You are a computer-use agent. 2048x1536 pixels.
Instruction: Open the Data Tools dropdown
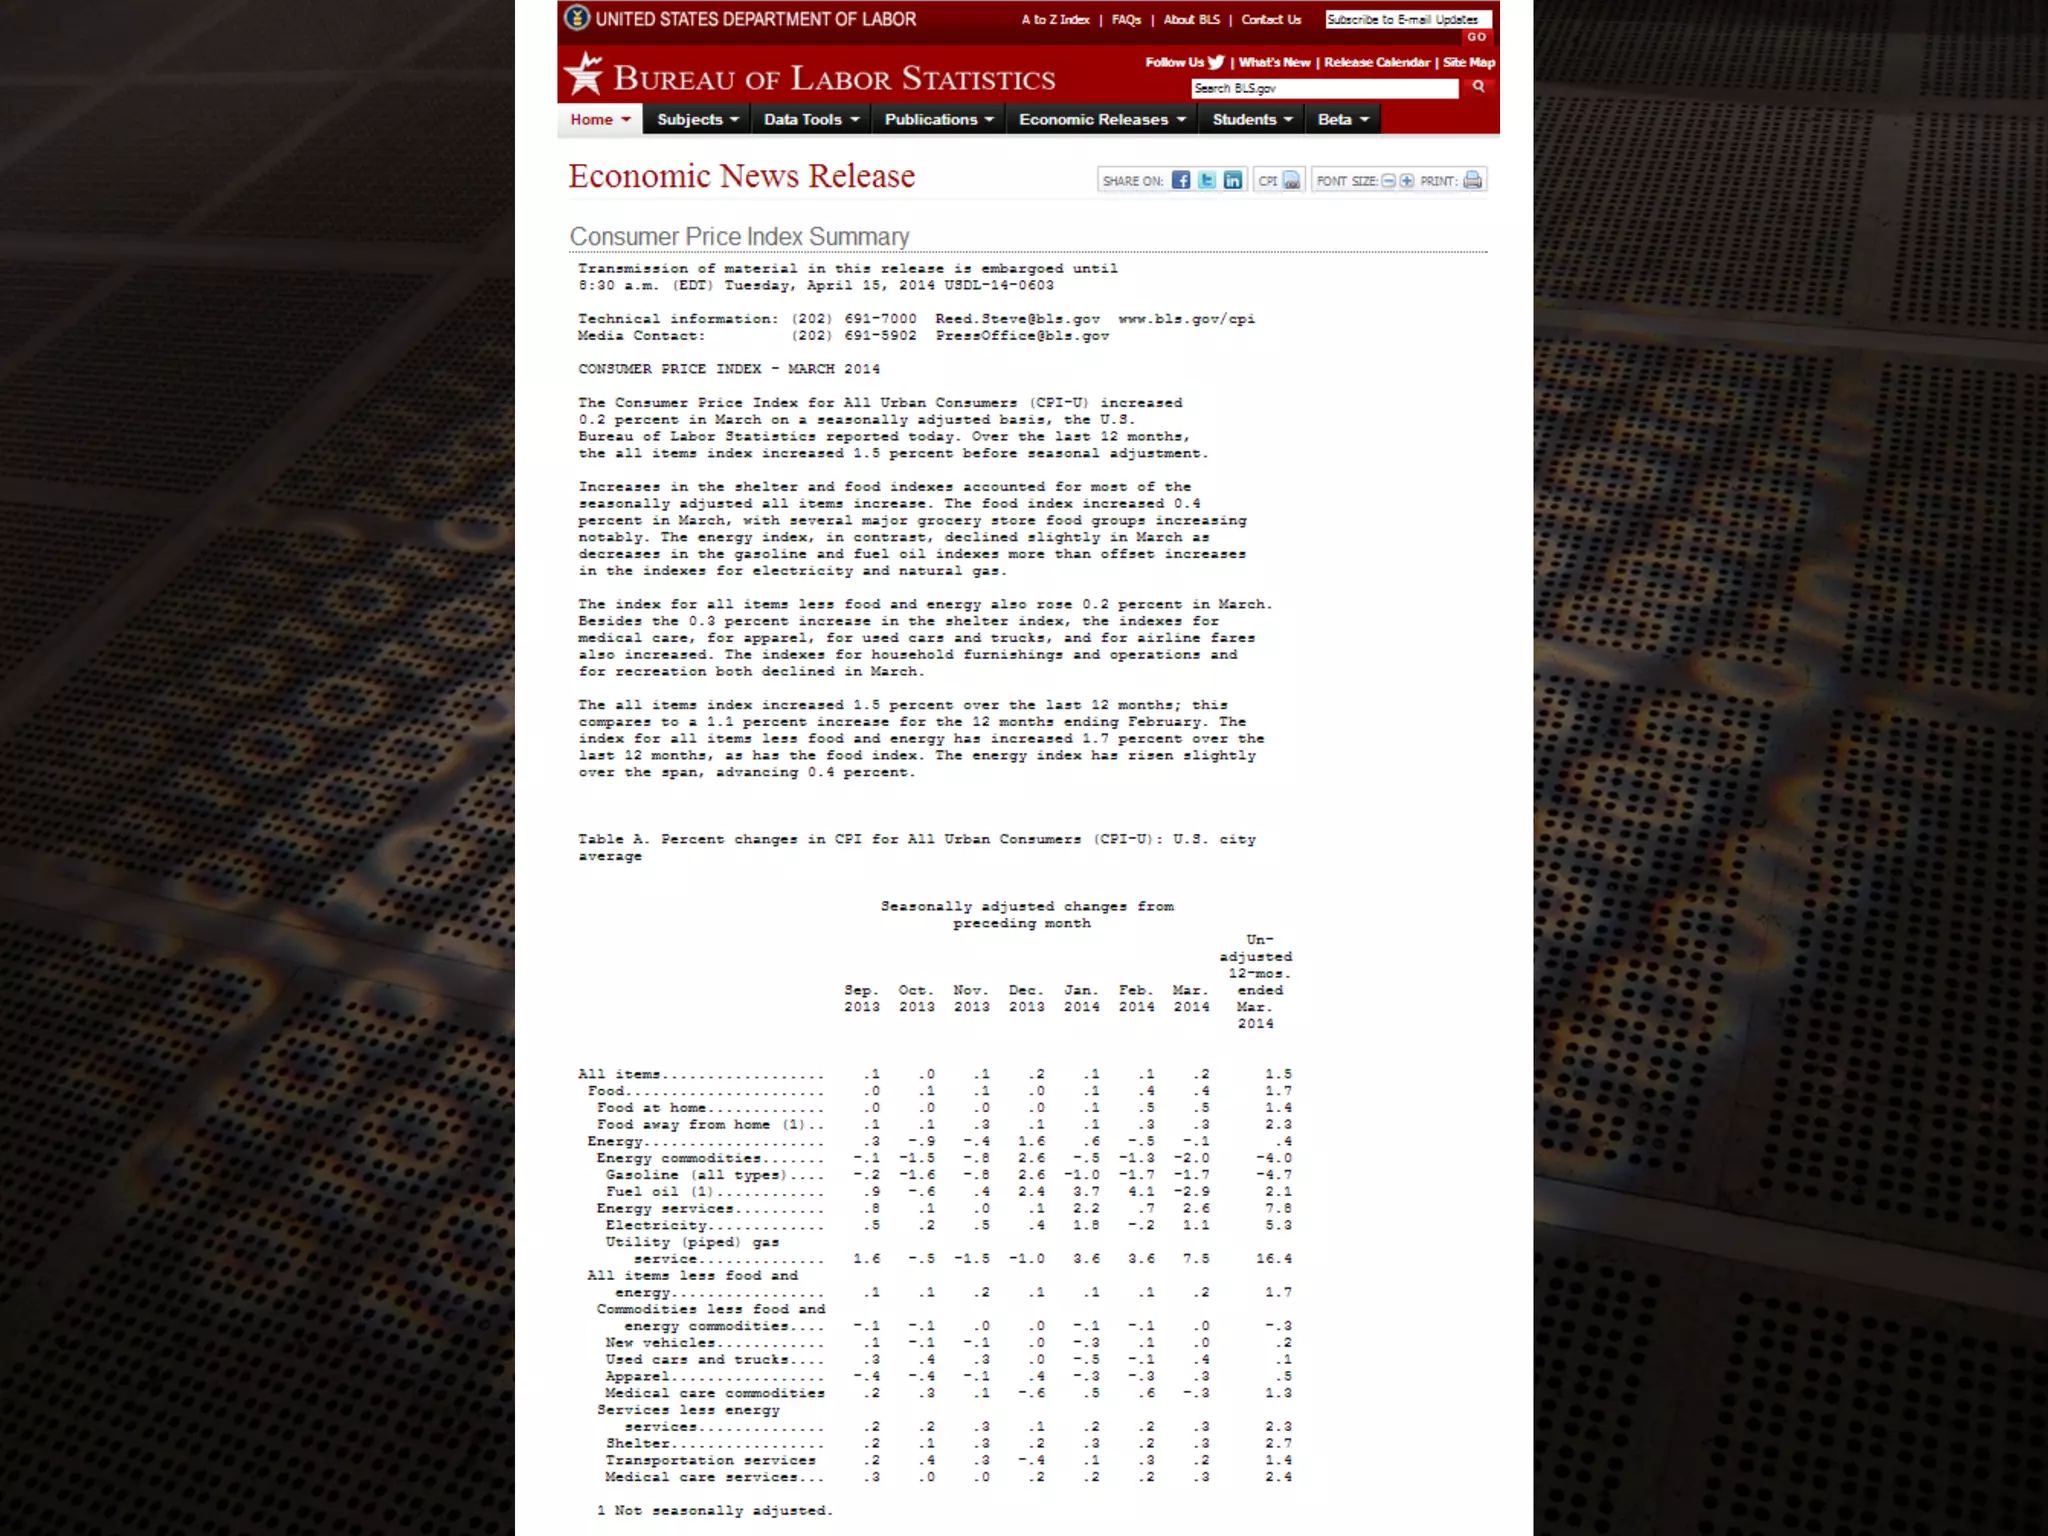click(811, 119)
